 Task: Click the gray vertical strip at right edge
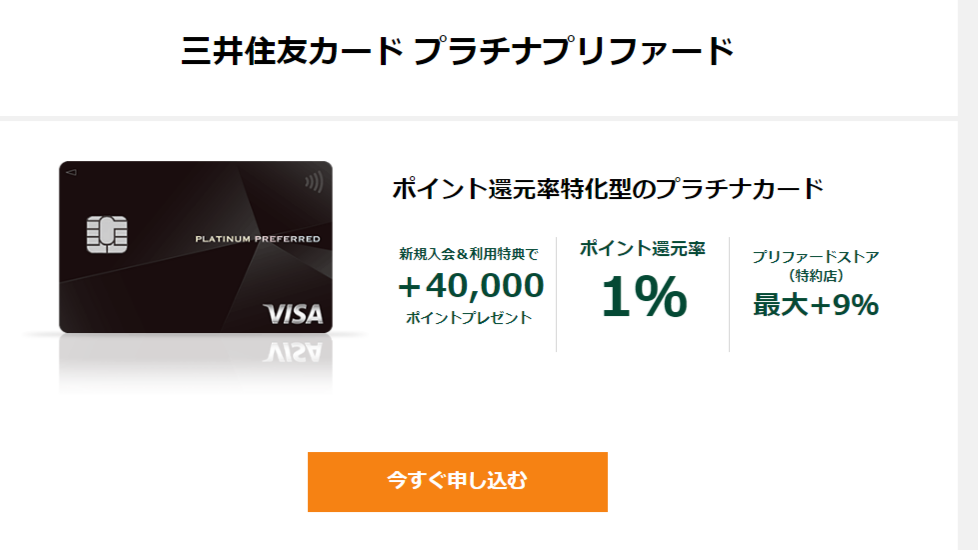(x=968, y=275)
